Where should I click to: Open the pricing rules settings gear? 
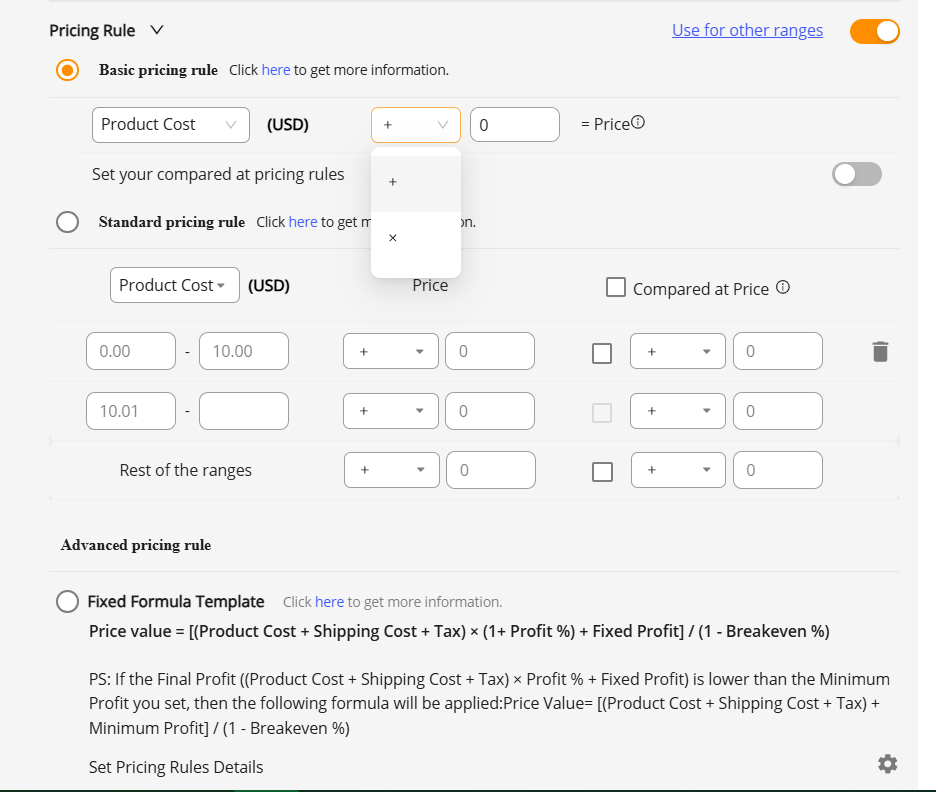pos(887,764)
